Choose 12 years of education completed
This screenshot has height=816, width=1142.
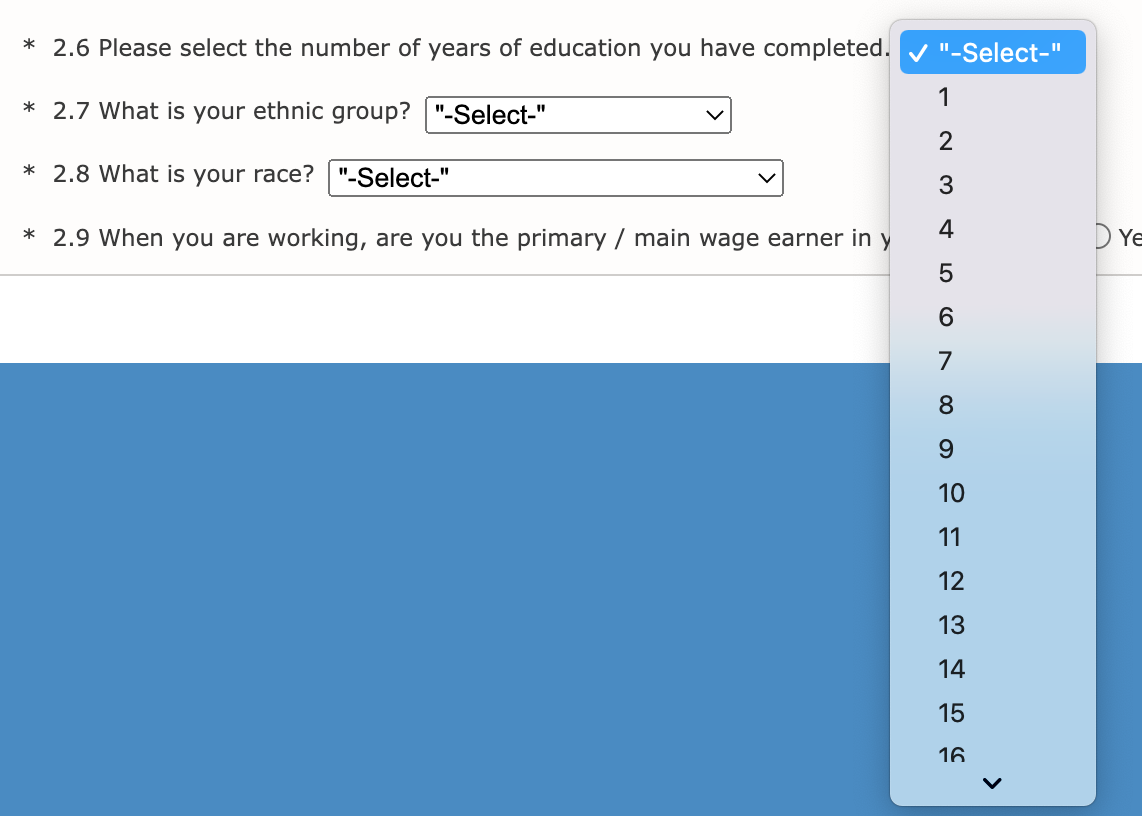(951, 581)
